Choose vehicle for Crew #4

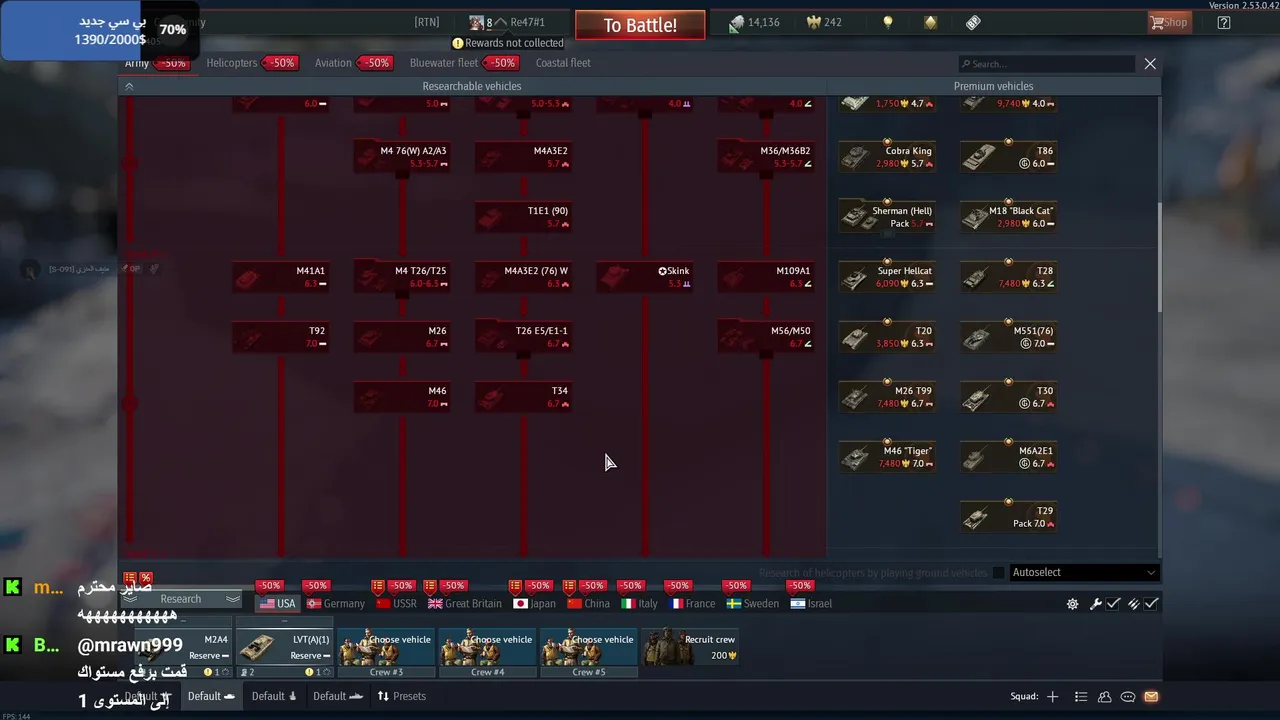coord(487,646)
